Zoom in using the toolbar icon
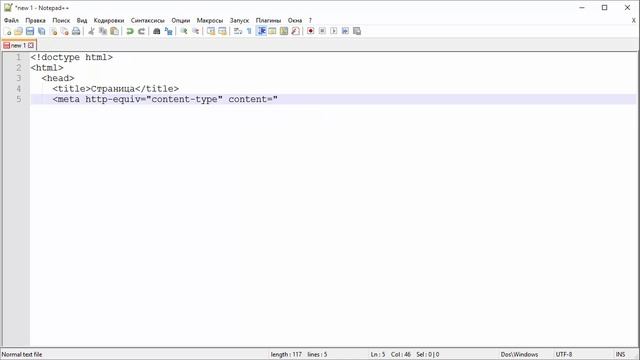This screenshot has height=360, width=640. (x=184, y=31)
